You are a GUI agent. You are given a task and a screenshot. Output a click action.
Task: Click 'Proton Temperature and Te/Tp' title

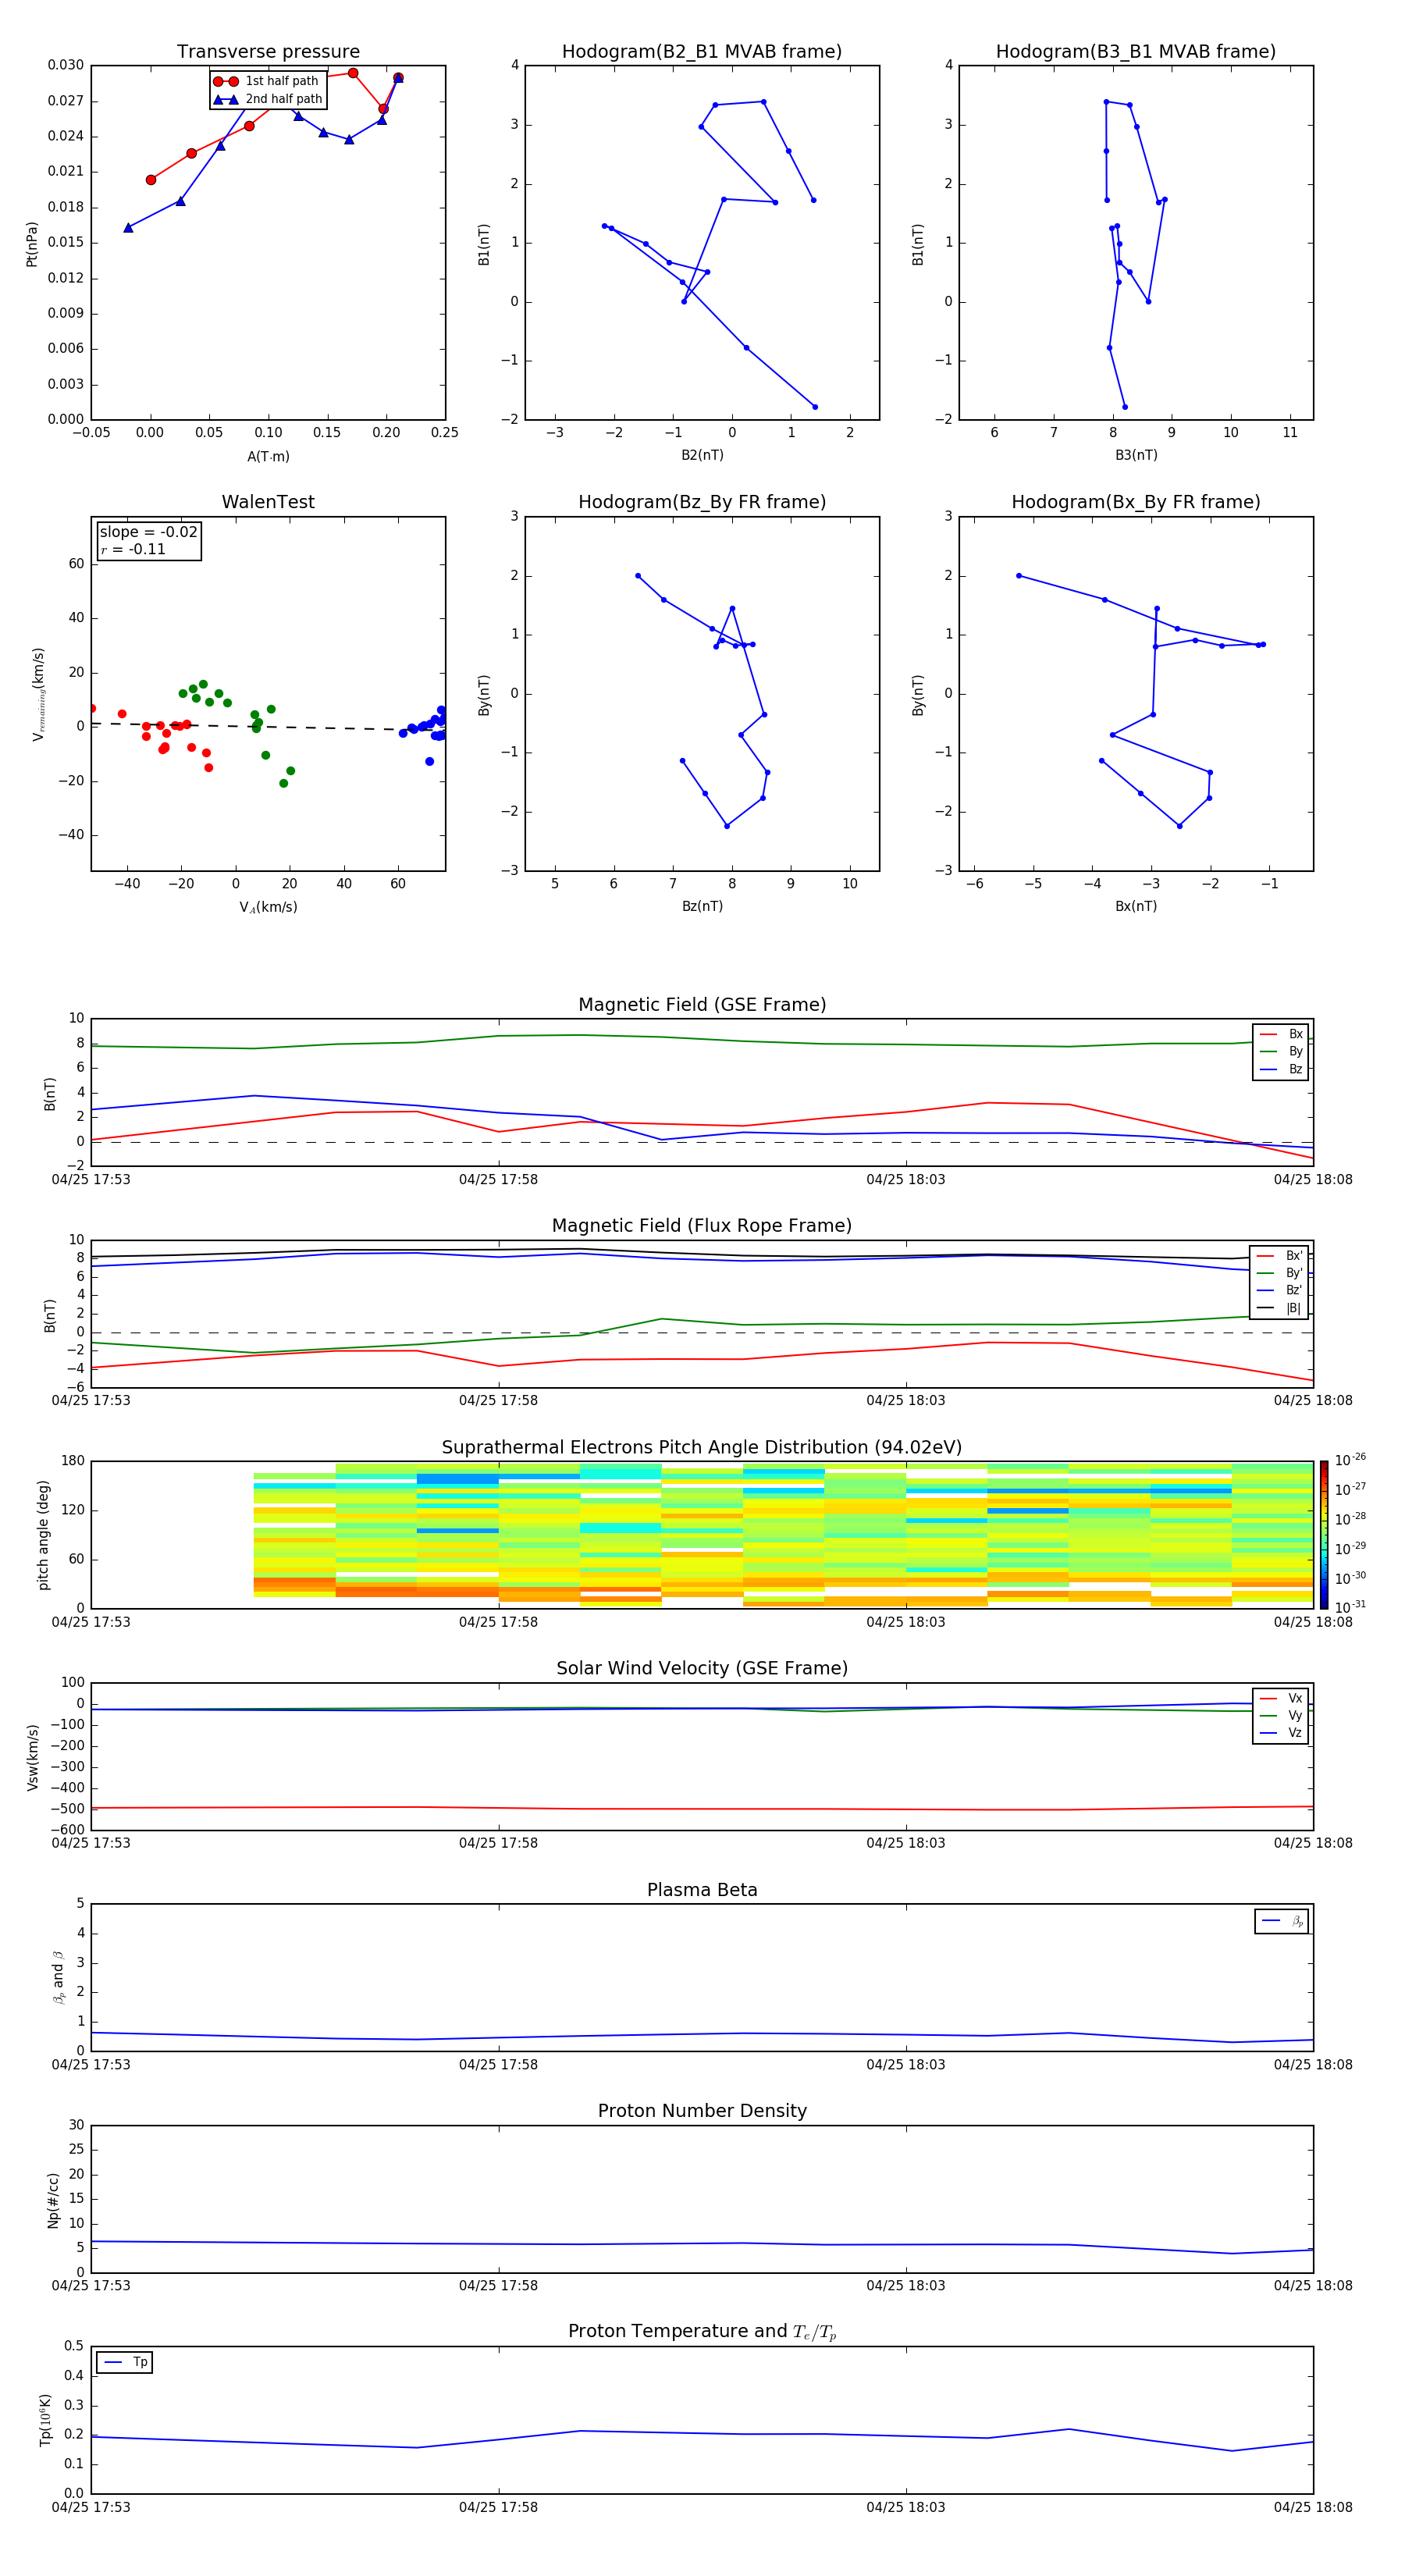[x=702, y=2332]
